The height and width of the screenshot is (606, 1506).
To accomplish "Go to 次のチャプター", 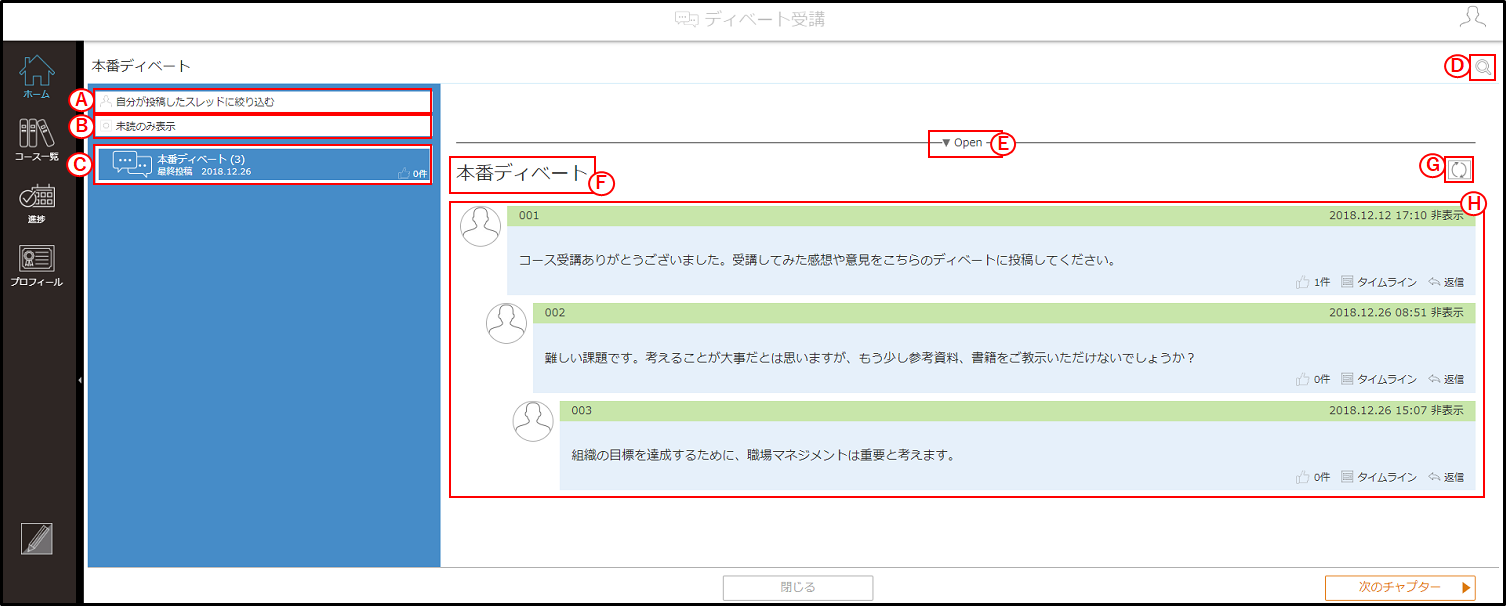I will (x=1400, y=587).
